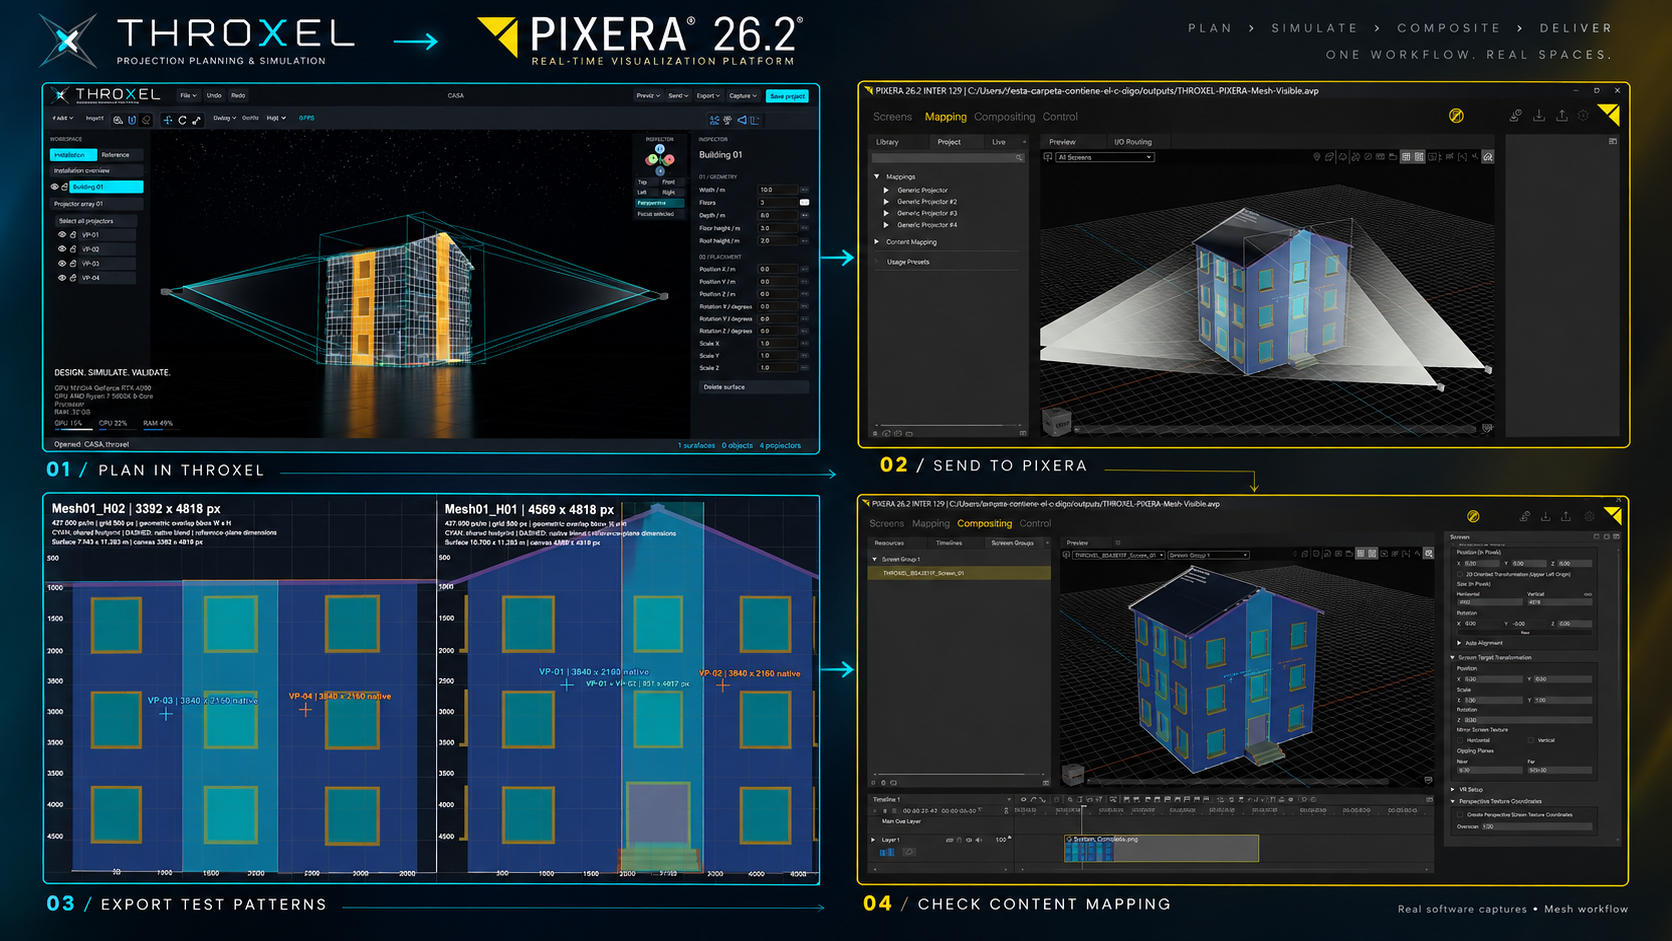This screenshot has height=941, width=1672.
Task: Open the Capture dropdown in Throxel
Action: [744, 96]
